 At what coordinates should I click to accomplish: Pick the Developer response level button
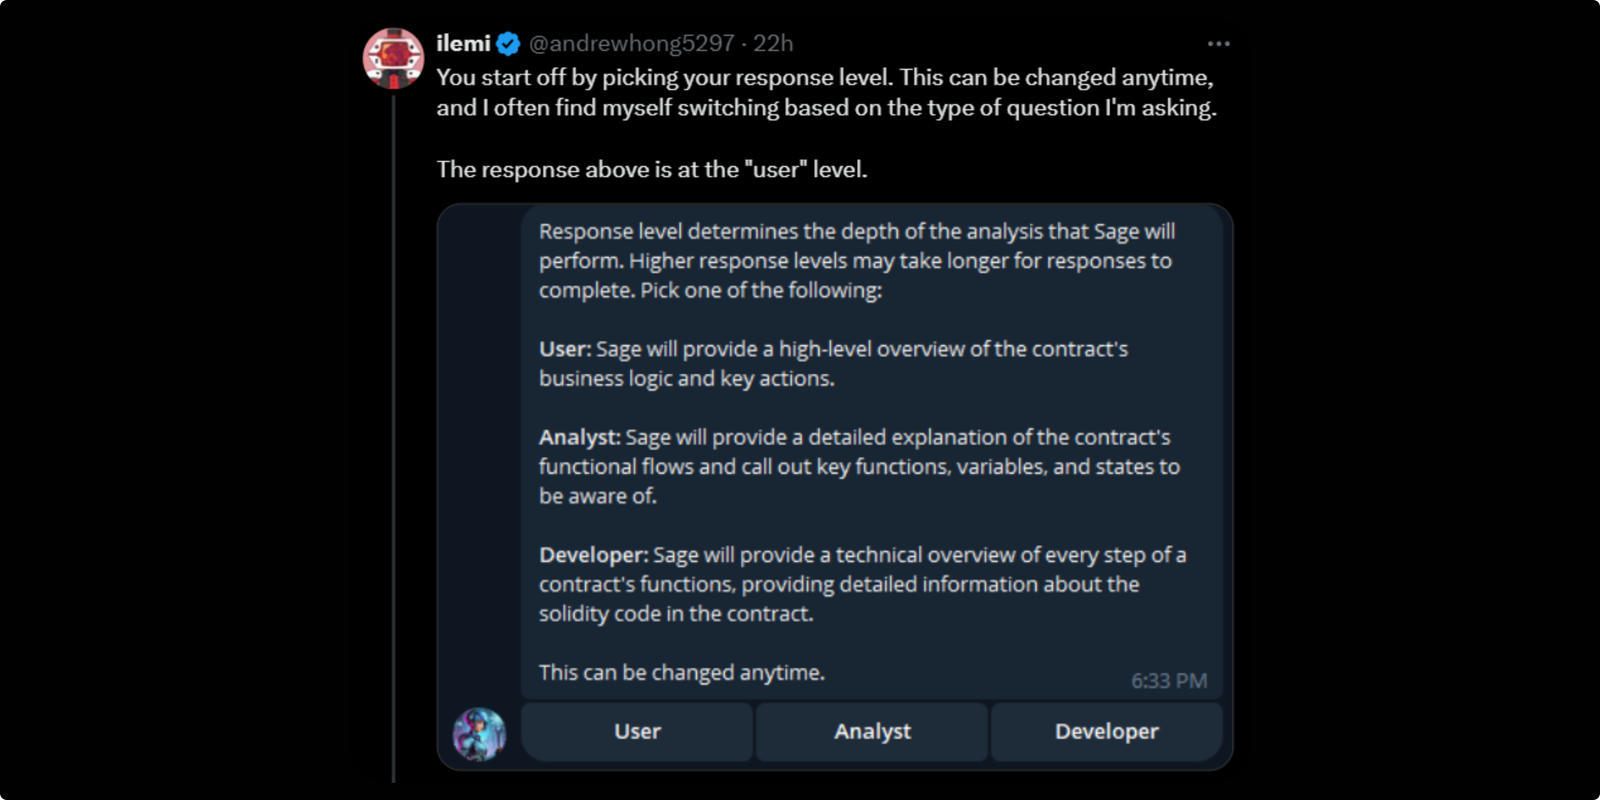(1106, 732)
